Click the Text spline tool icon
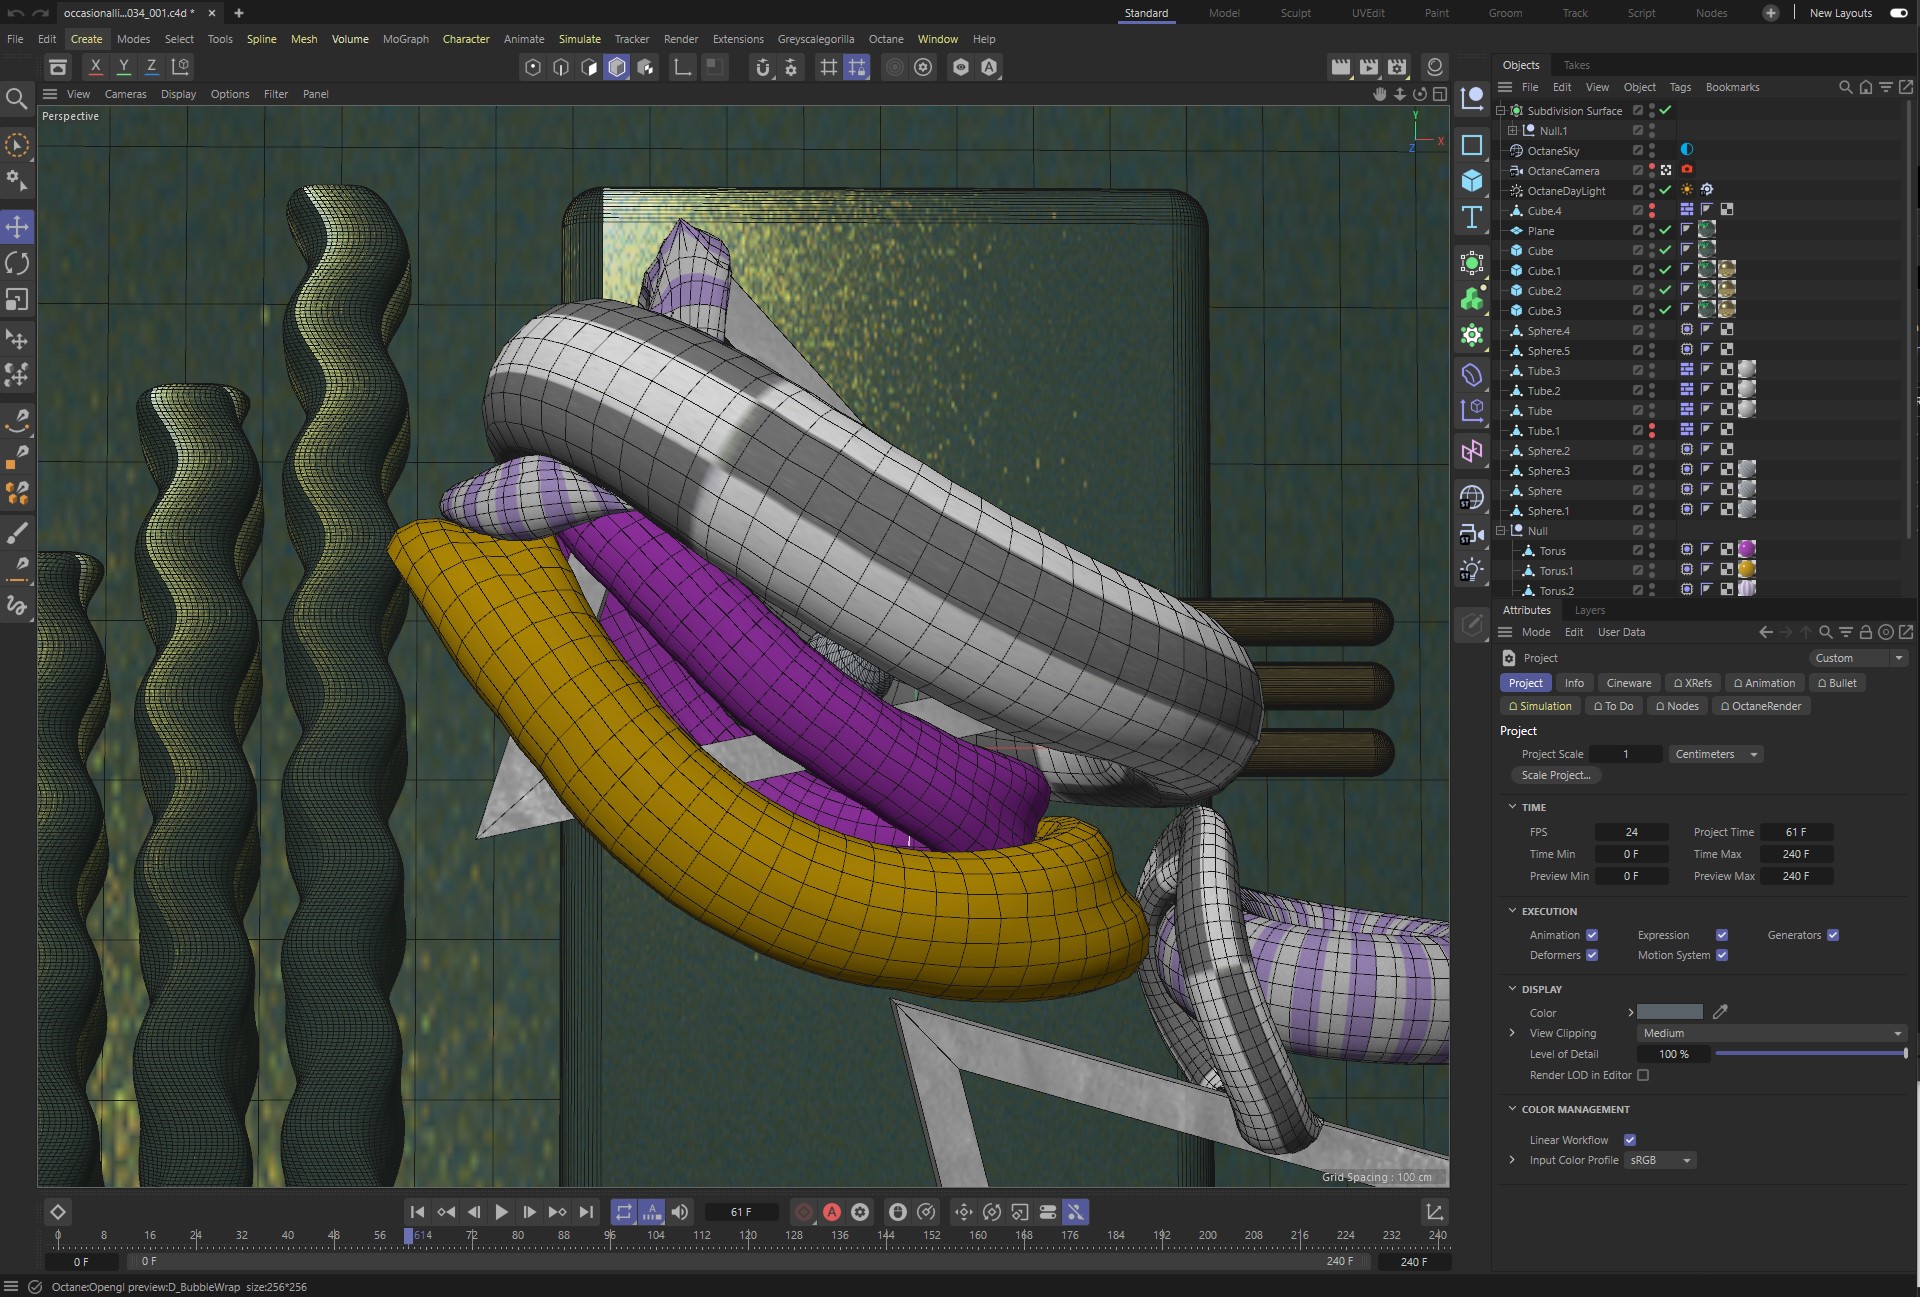The image size is (1920, 1297). coord(1472,217)
